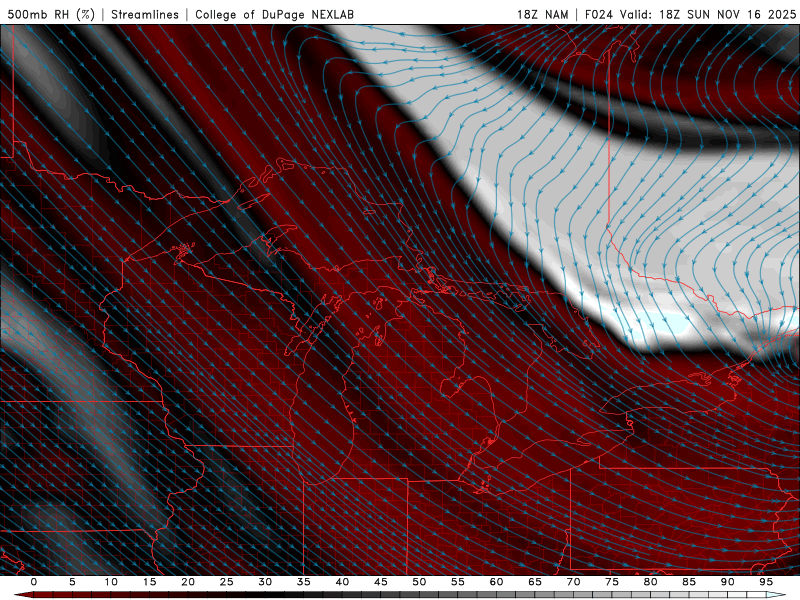Click the 'Streamlines' label in the header
Viewport: 800px width, 600px height.
coord(145,14)
